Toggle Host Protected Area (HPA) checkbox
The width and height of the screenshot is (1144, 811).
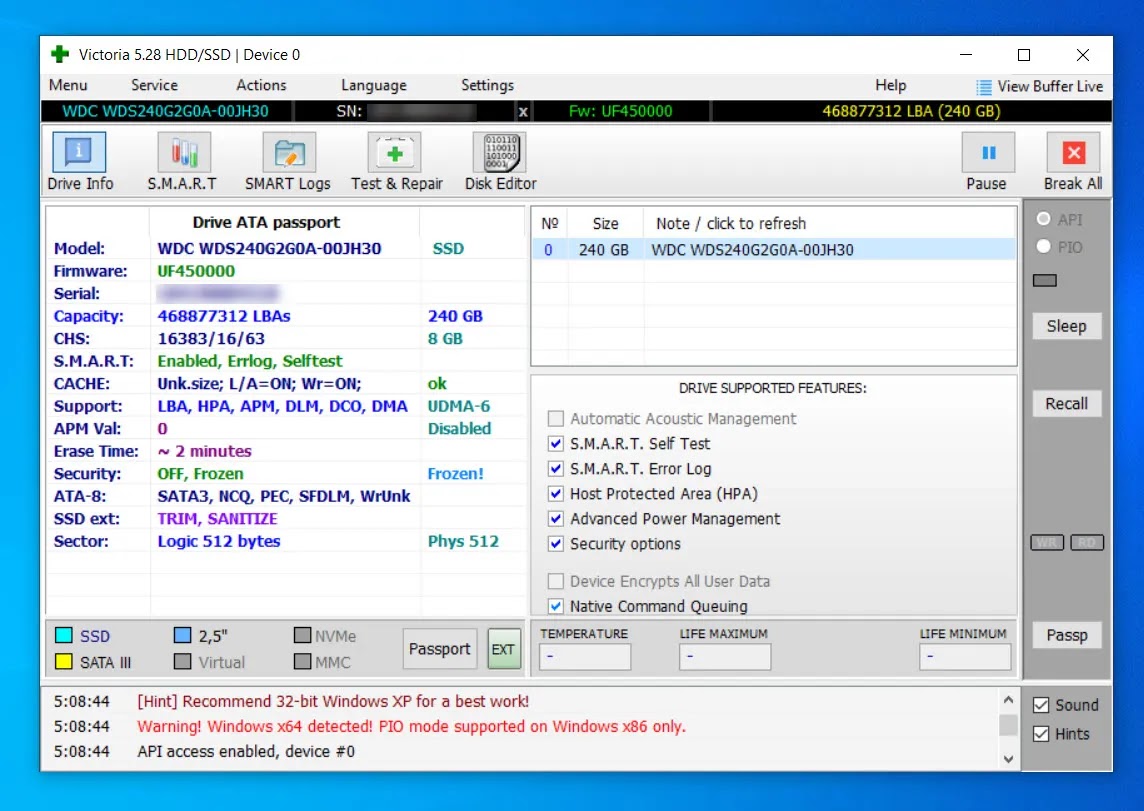click(555, 494)
